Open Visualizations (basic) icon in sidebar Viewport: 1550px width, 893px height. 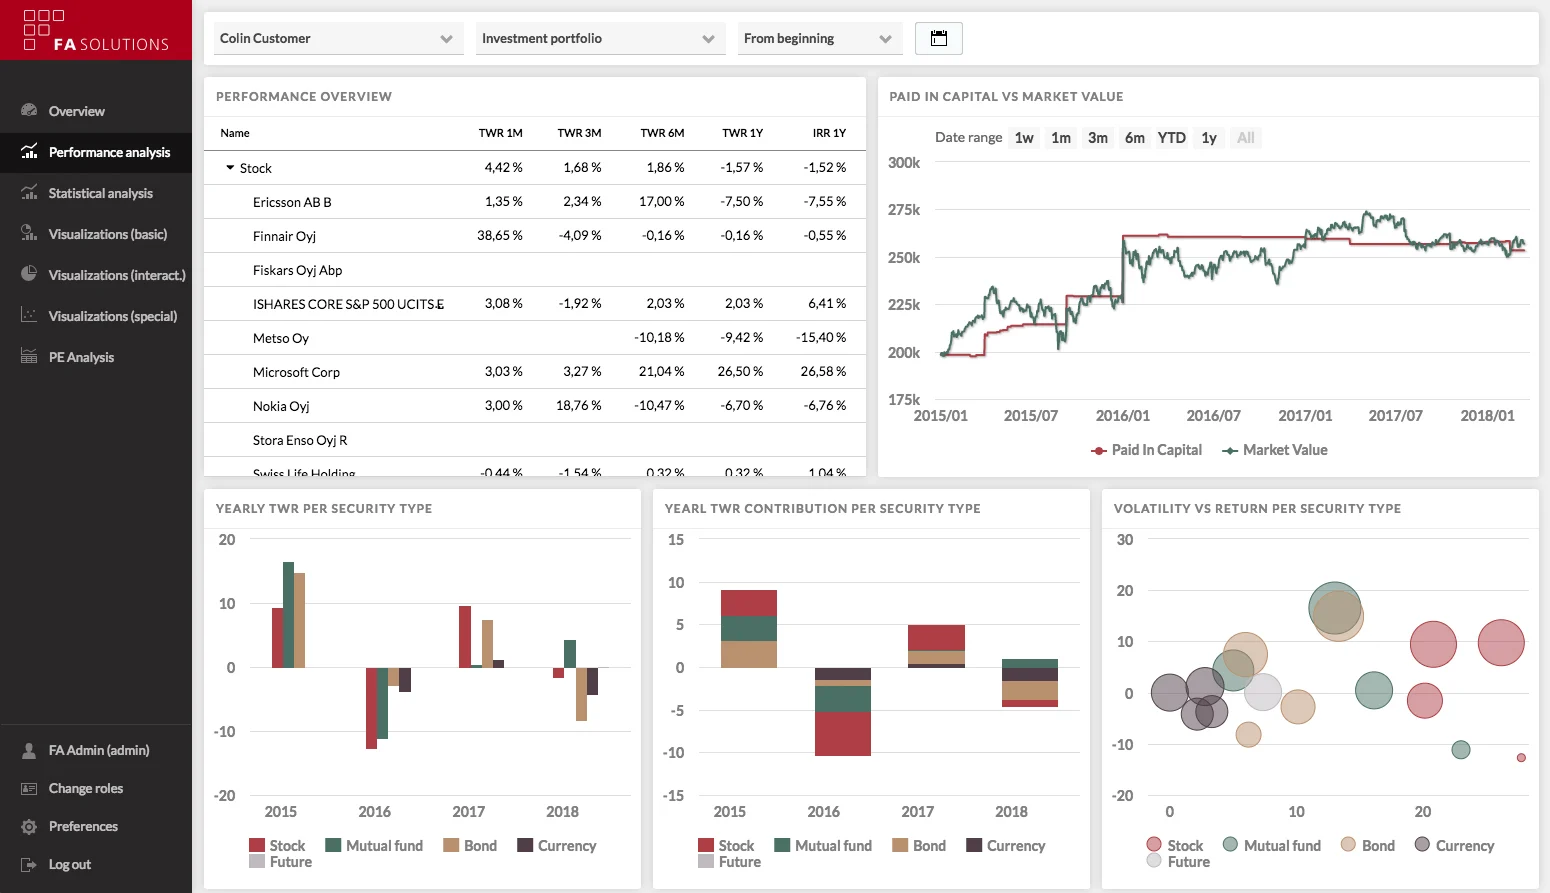click(29, 233)
